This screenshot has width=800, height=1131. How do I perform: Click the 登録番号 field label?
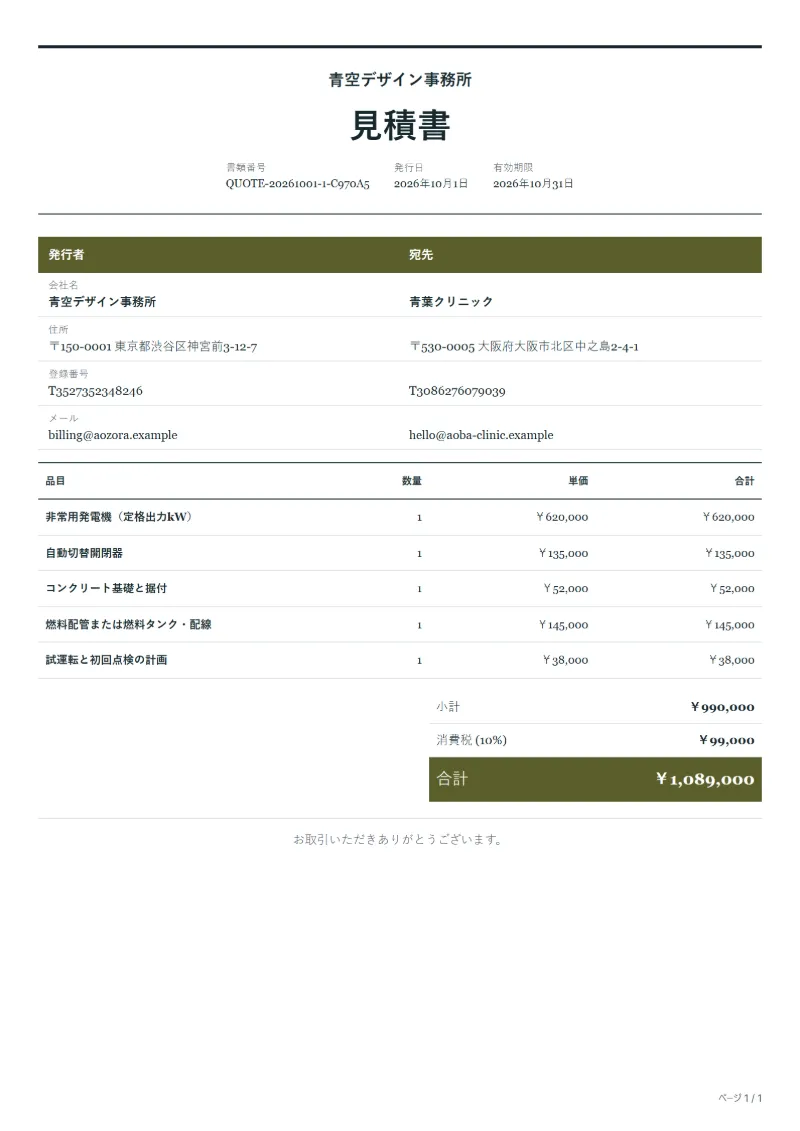(x=68, y=374)
